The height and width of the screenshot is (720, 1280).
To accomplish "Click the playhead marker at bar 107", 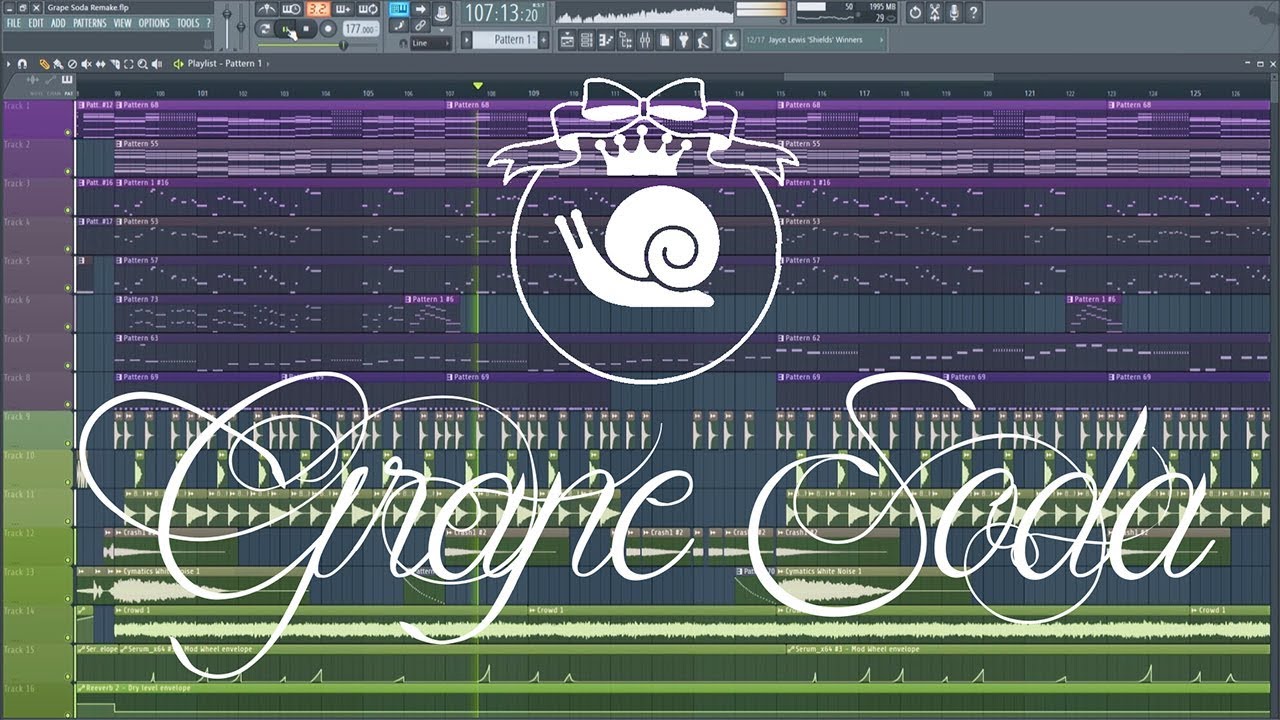I will coord(478,86).
